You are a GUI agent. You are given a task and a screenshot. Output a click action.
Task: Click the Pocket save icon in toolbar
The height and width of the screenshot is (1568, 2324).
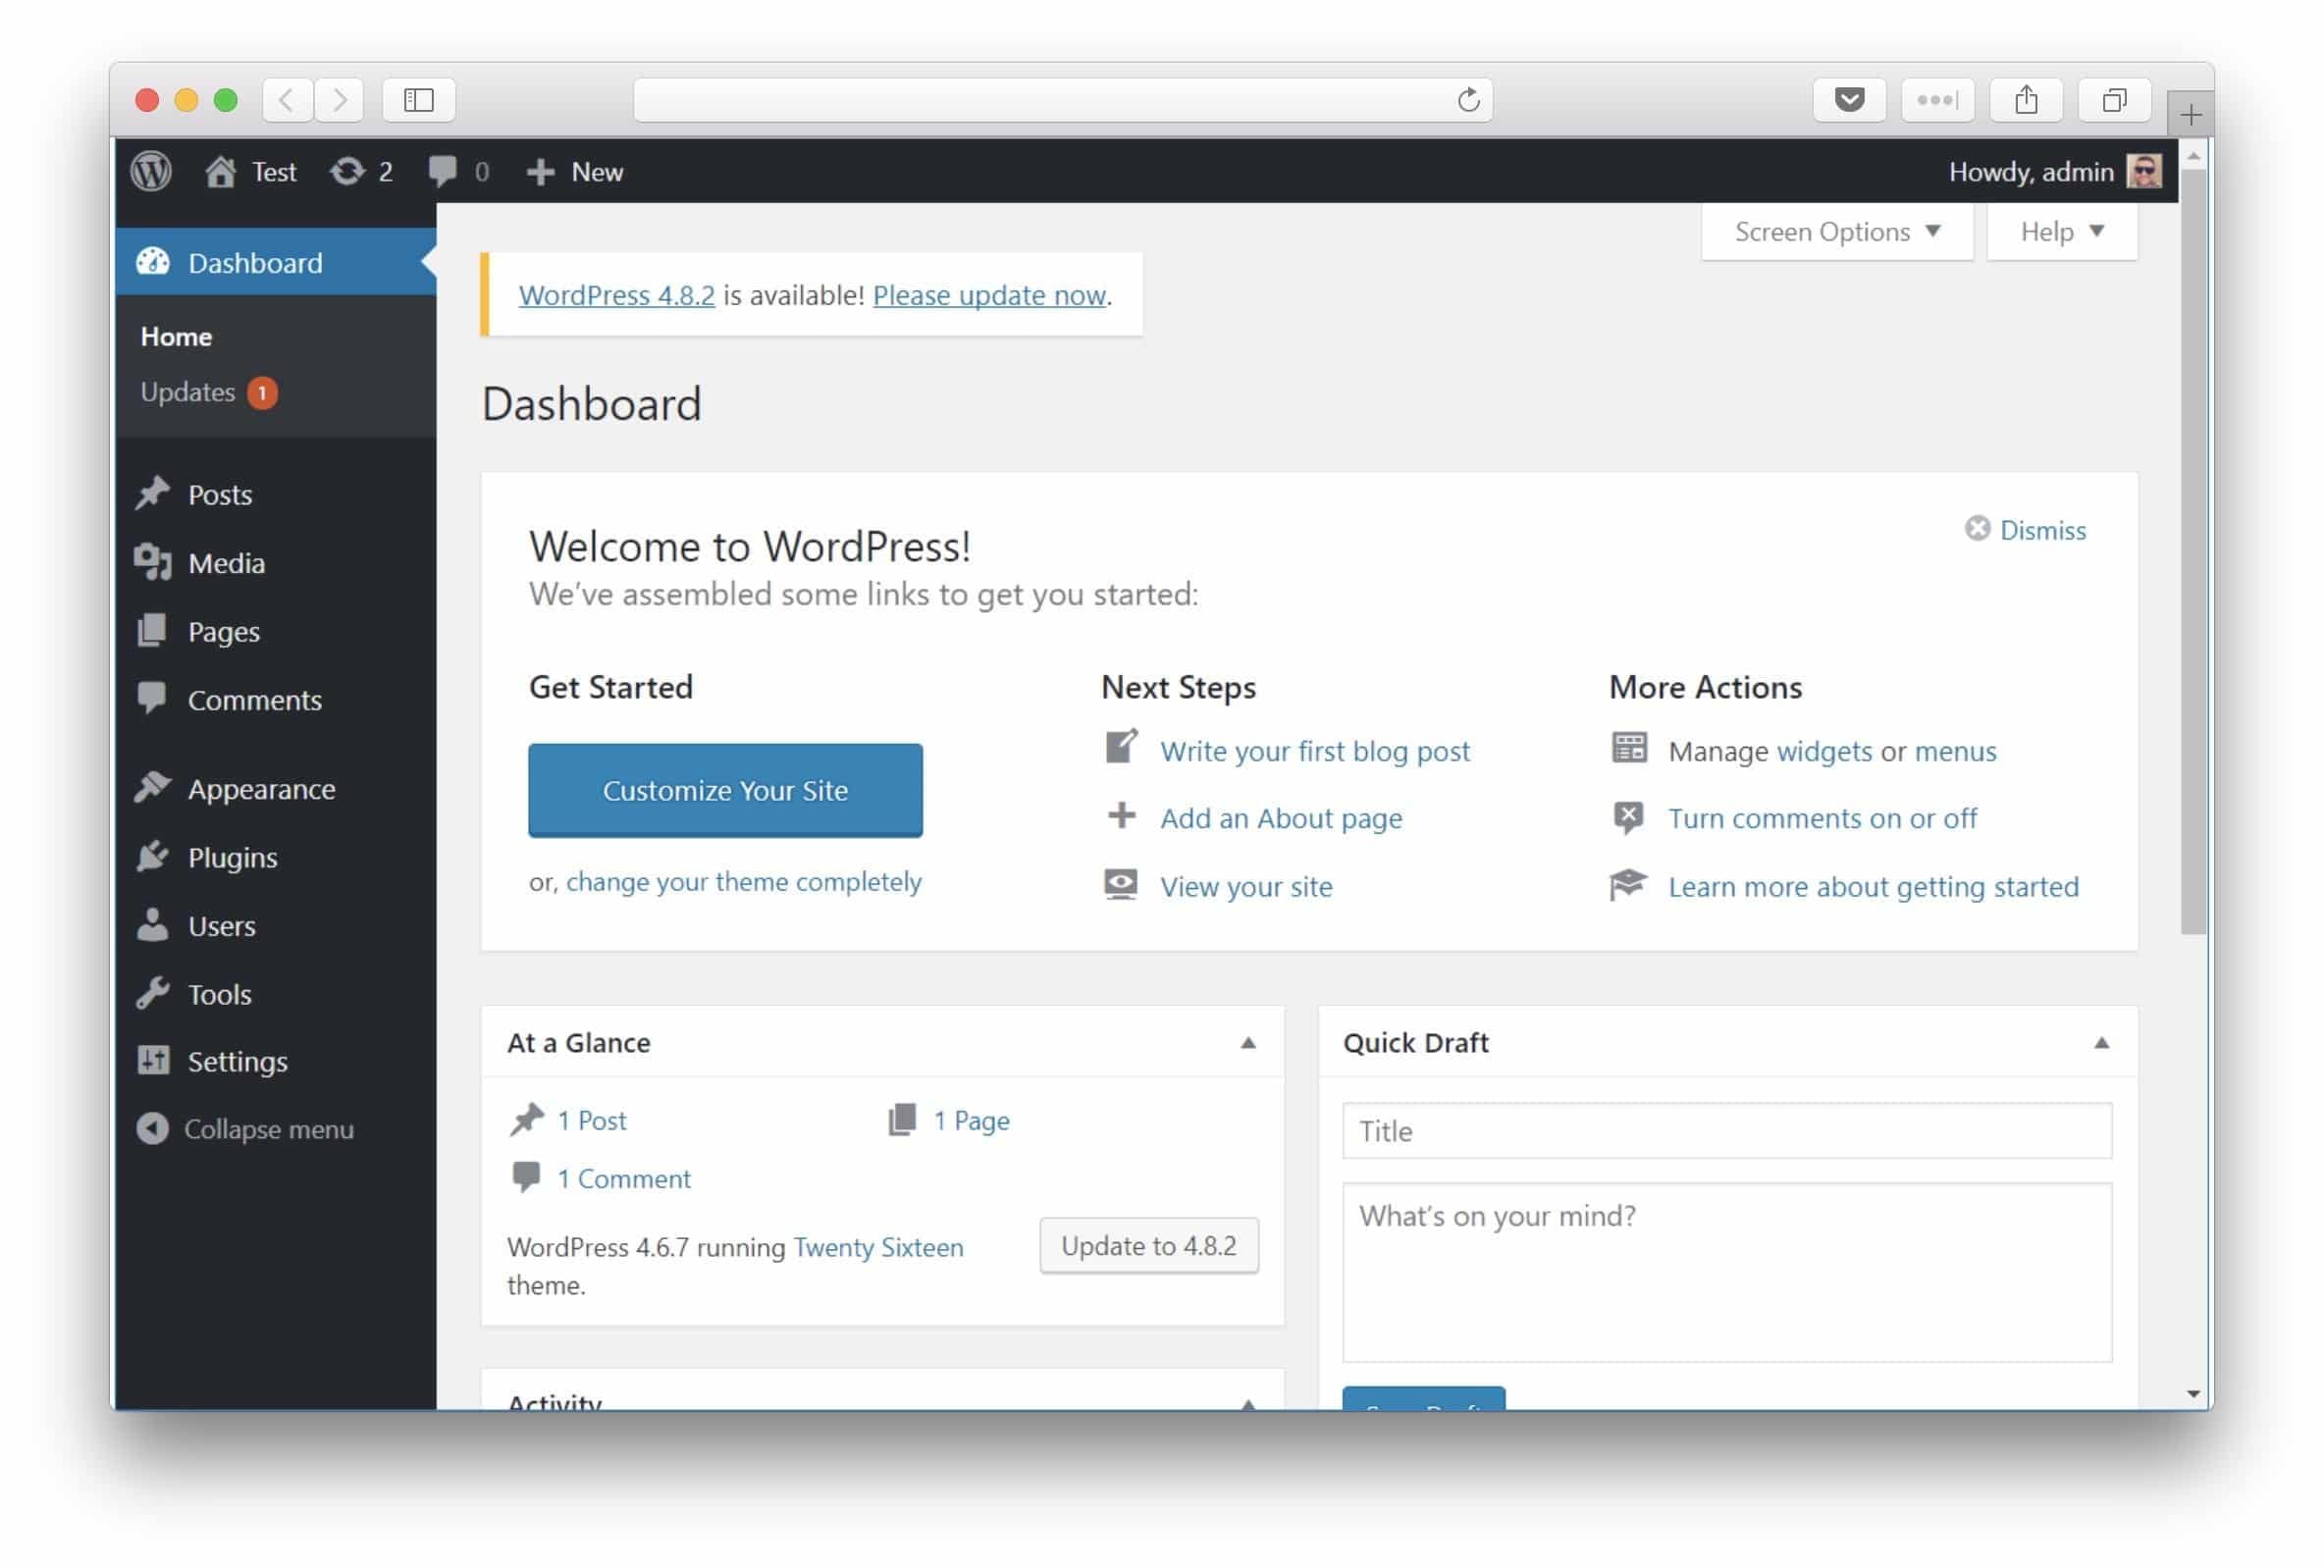click(x=1848, y=100)
